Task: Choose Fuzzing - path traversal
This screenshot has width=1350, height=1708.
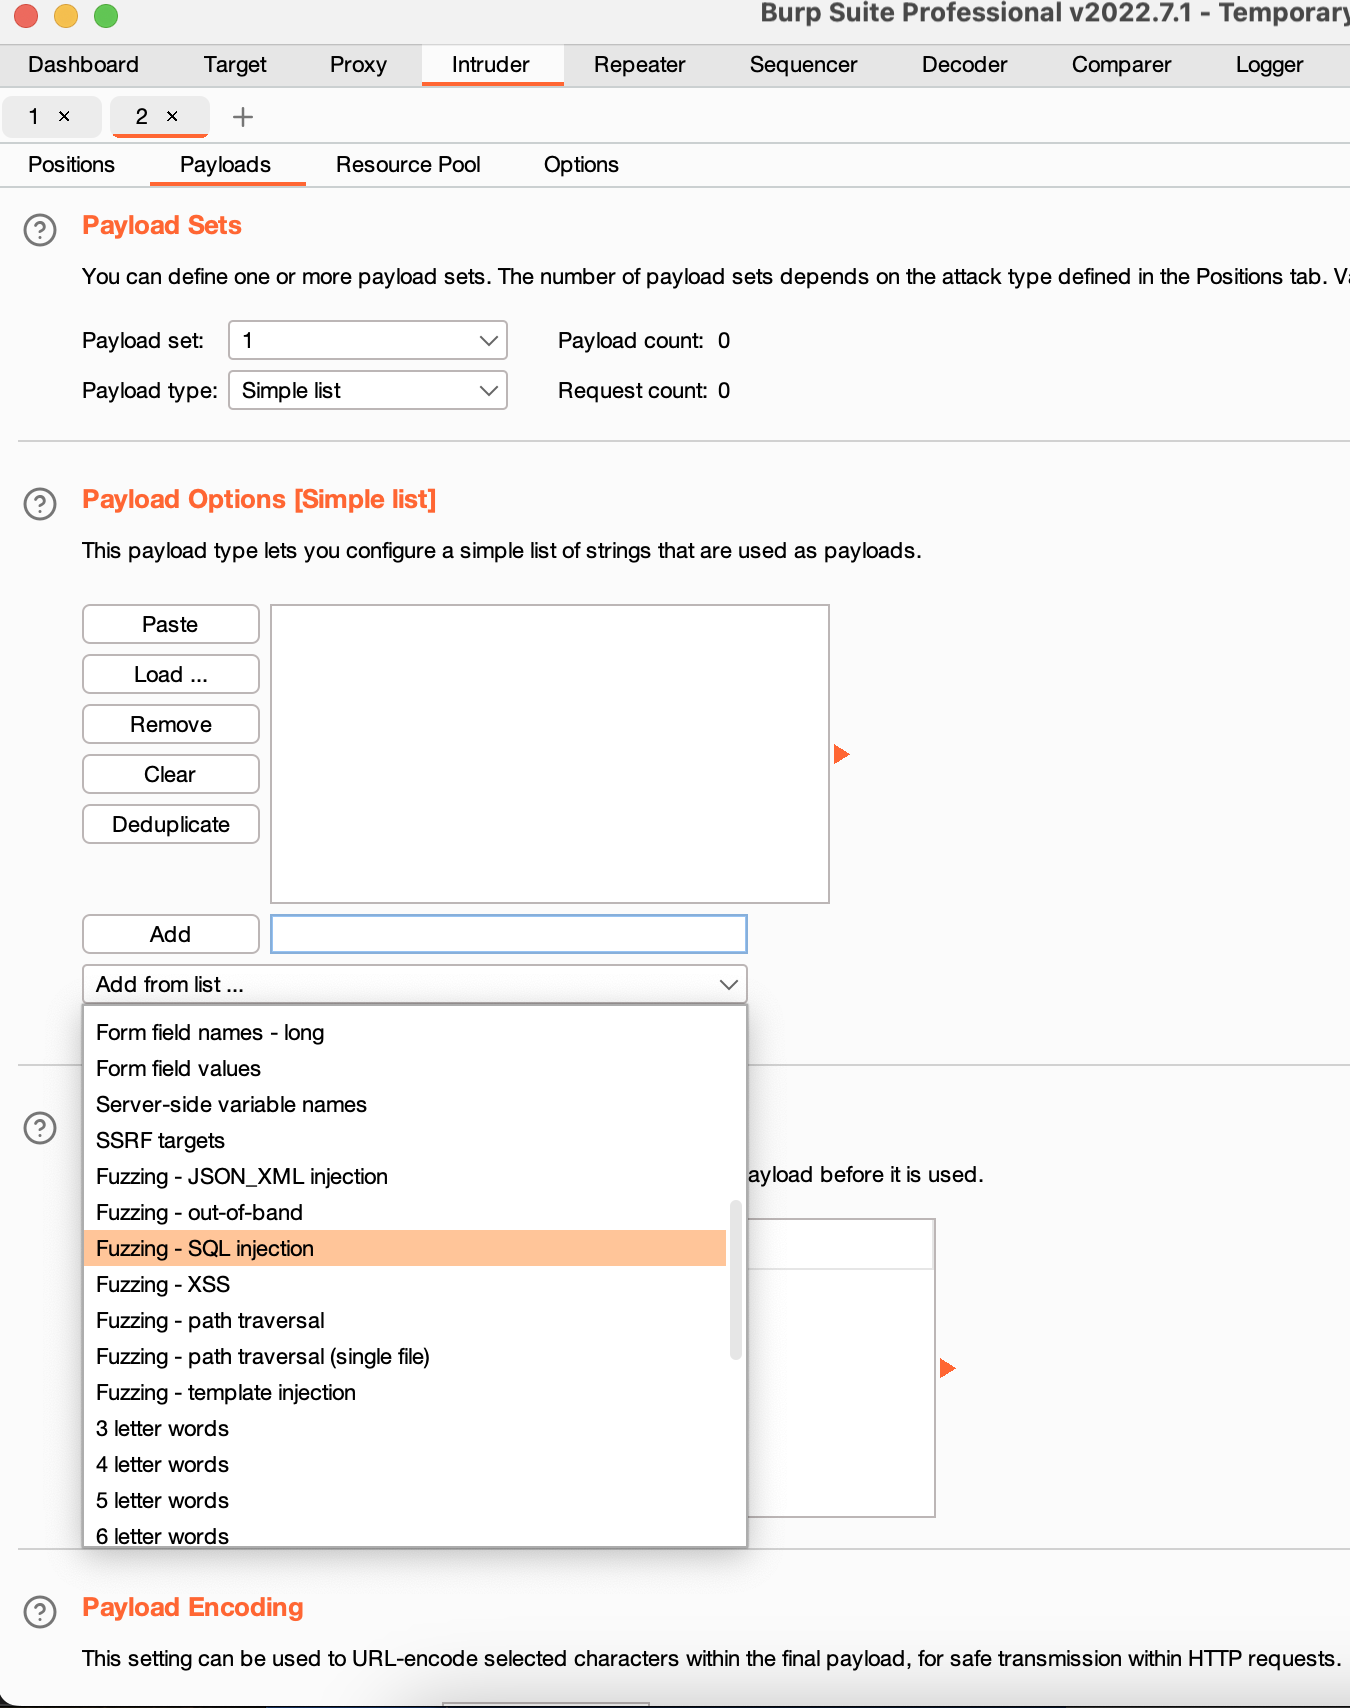Action: coord(406,1320)
